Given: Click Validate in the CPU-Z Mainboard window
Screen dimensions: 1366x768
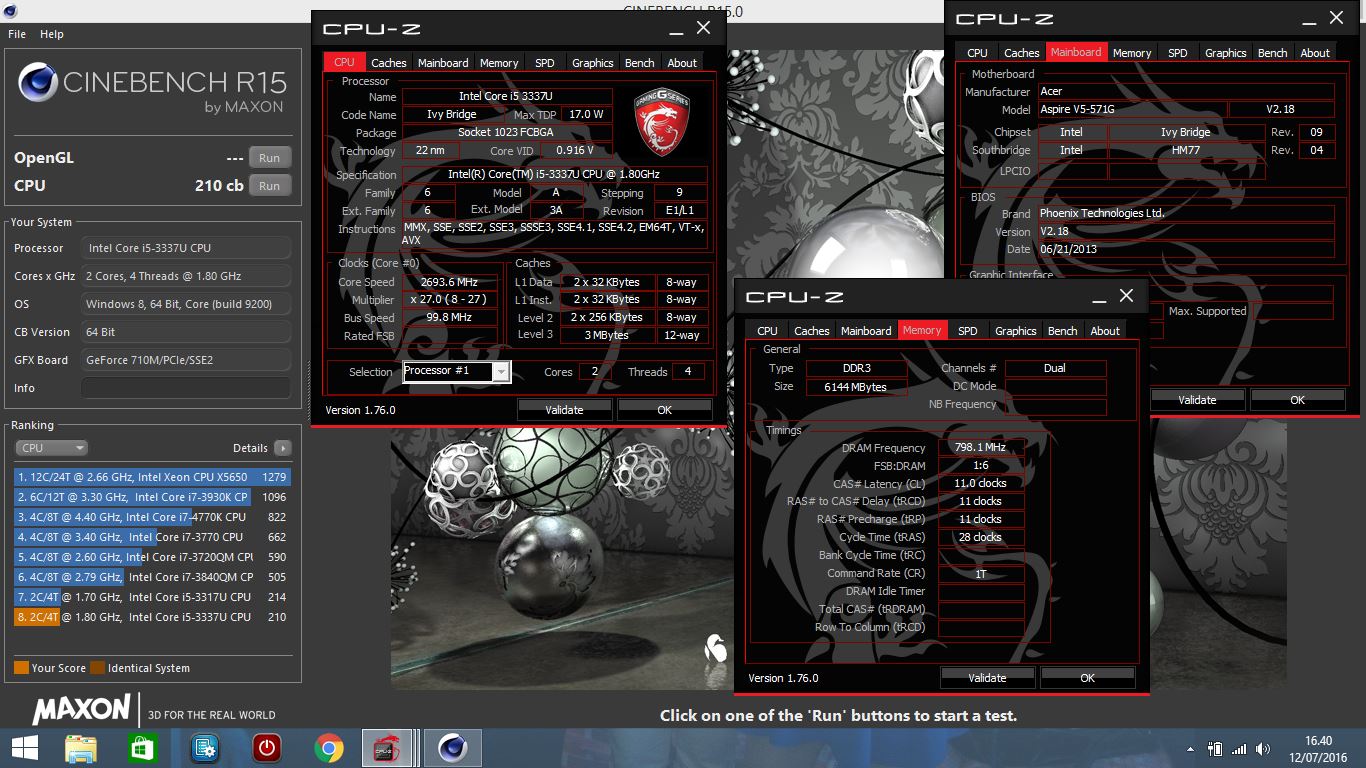Looking at the screenshot, I should point(1197,399).
